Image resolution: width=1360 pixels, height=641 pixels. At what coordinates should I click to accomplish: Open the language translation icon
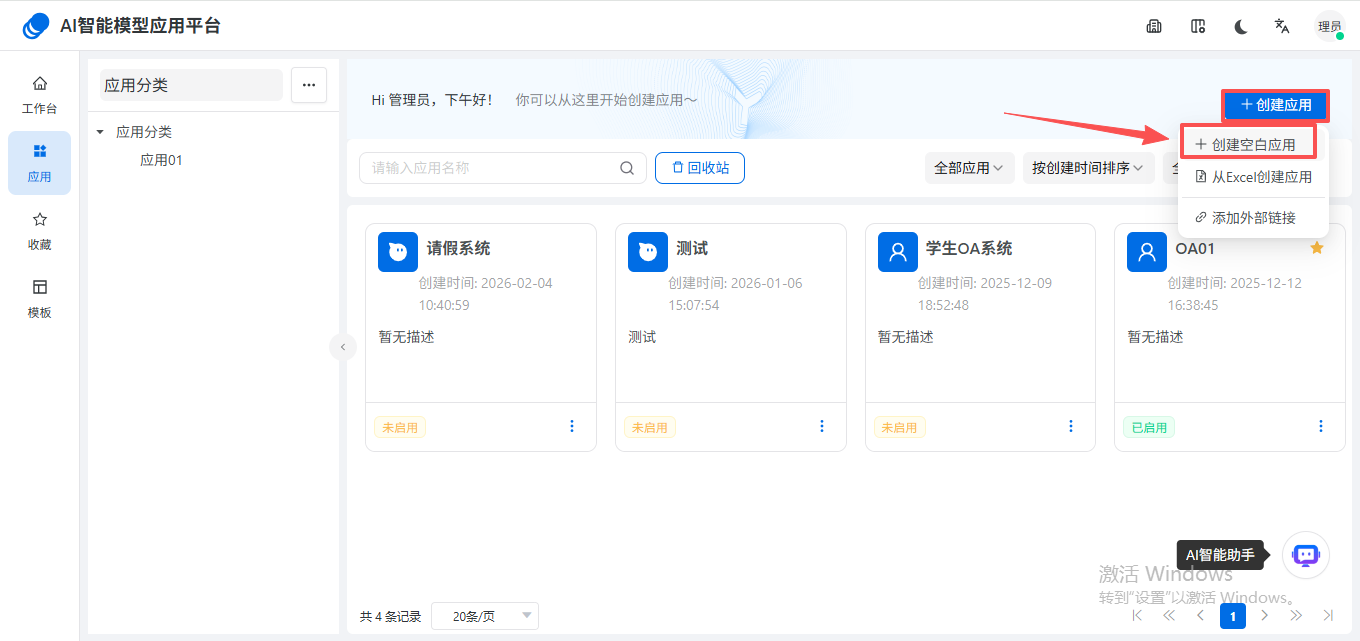[1282, 27]
